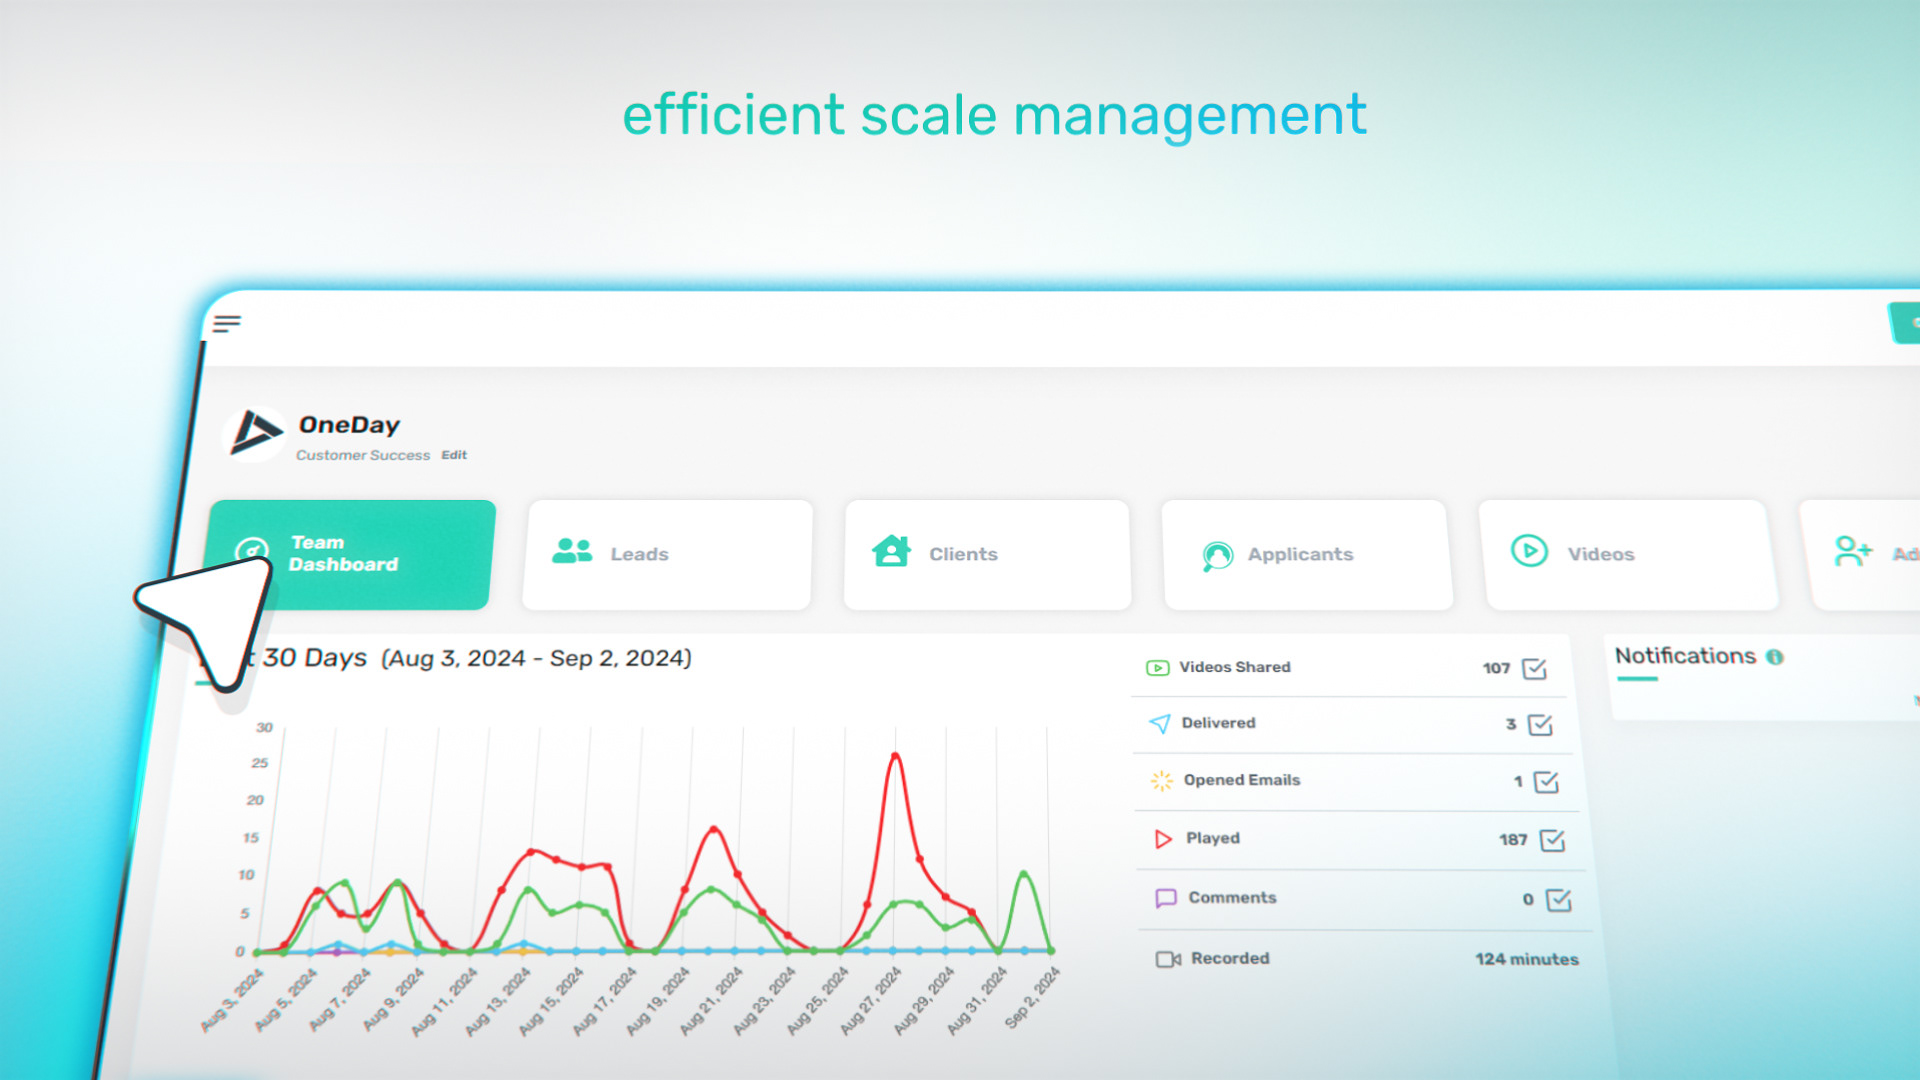This screenshot has width=1920, height=1080.
Task: Click the green line peak near Sep 1
Action: coord(1024,875)
